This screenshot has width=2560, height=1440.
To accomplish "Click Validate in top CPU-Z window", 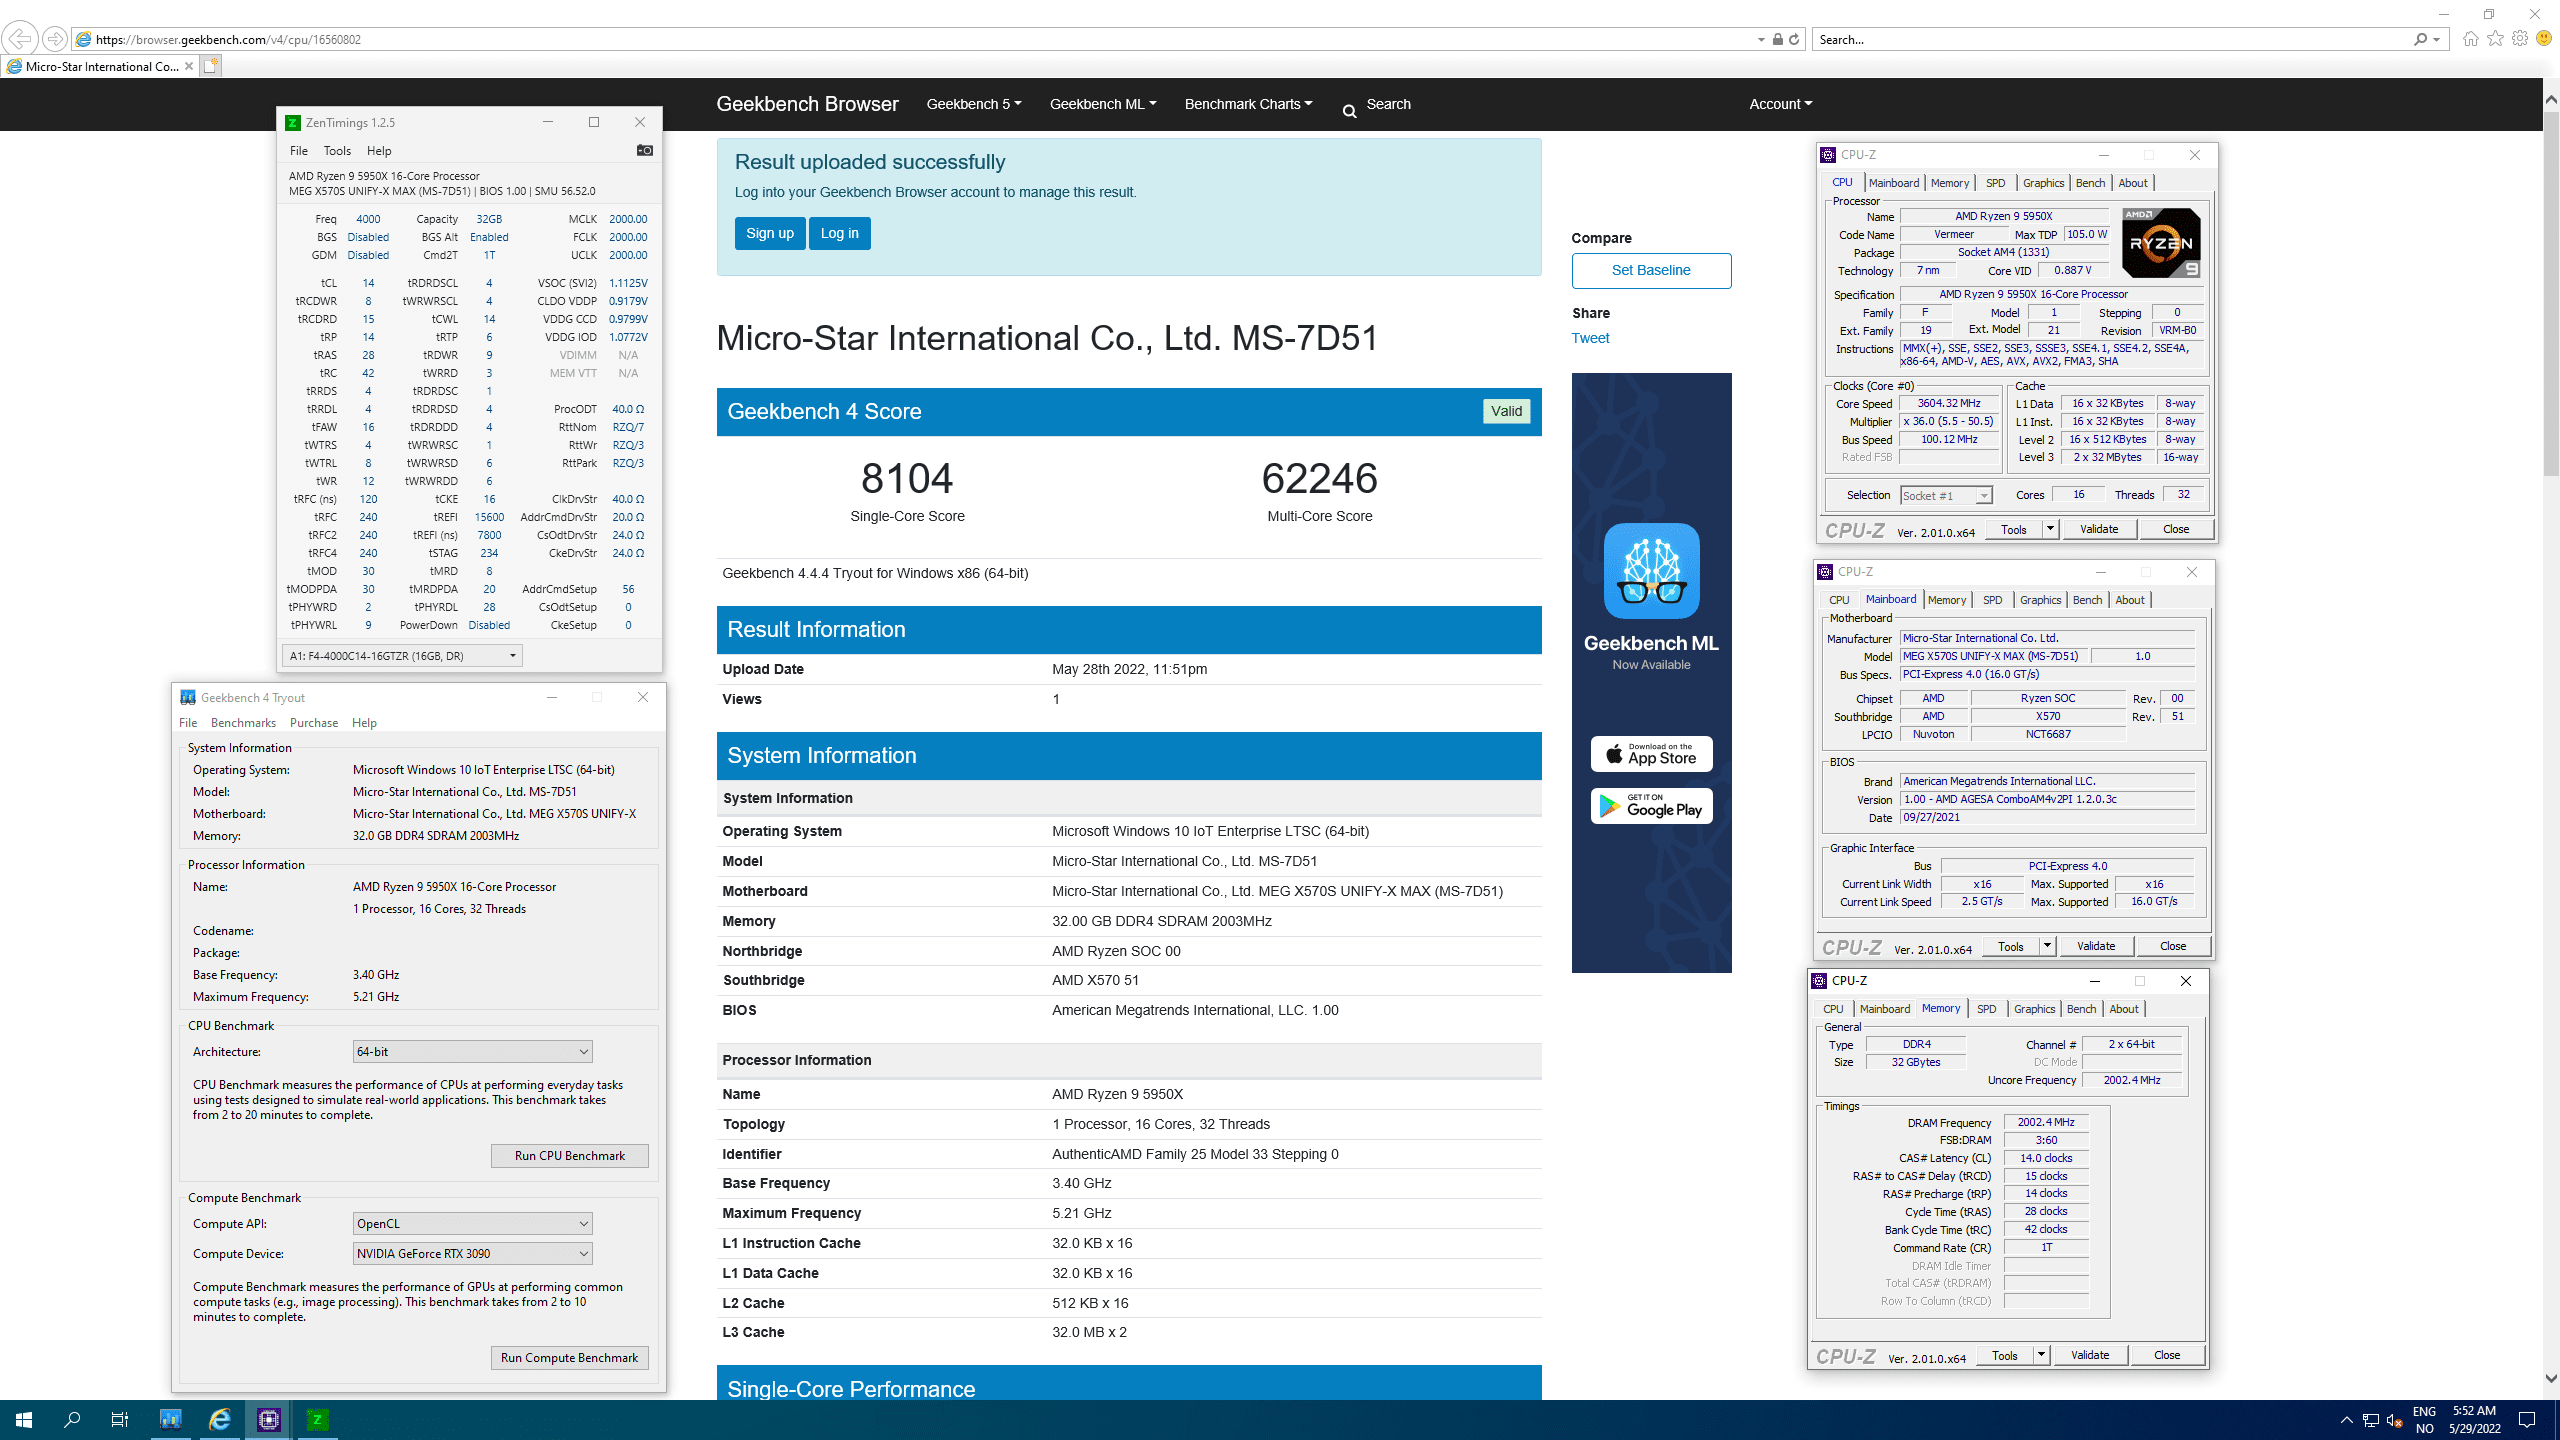I will click(x=2099, y=529).
